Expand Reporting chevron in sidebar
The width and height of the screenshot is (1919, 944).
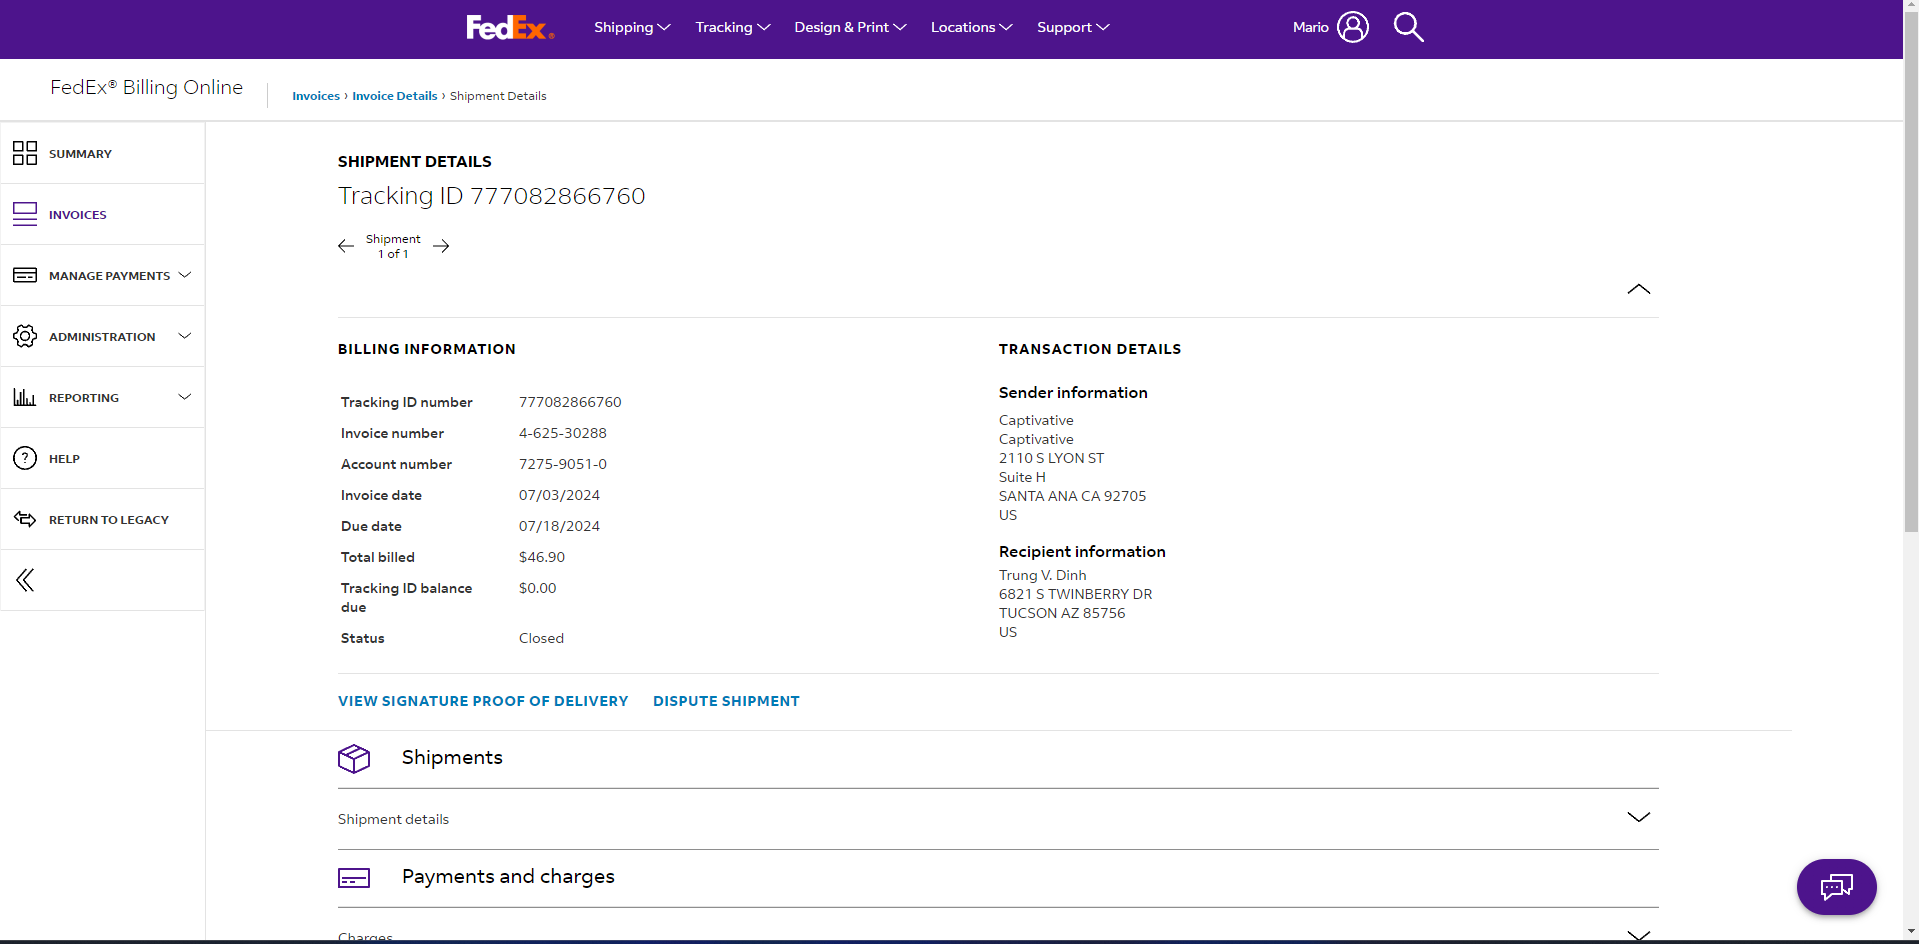184,397
